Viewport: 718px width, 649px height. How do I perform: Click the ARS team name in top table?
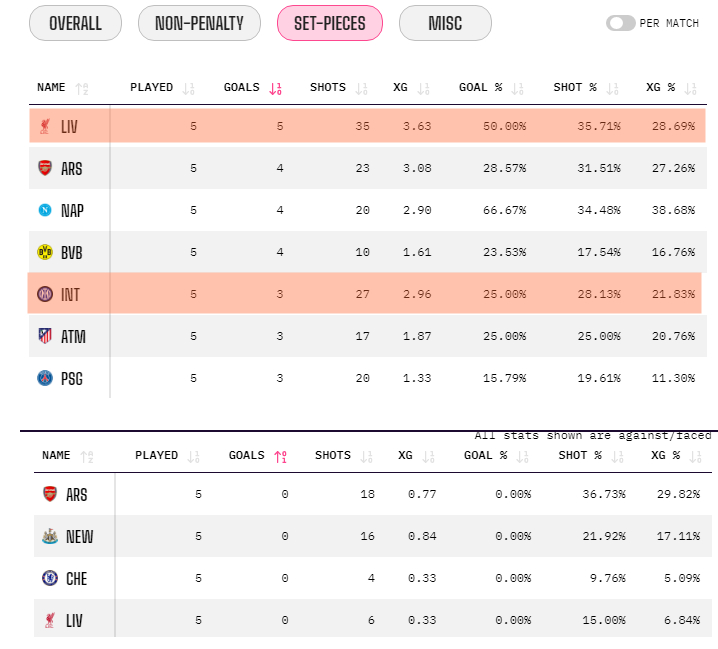click(x=71, y=168)
